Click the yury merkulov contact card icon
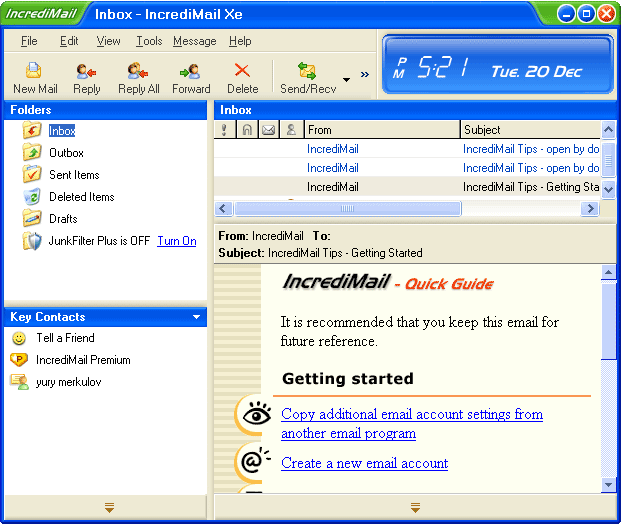The width and height of the screenshot is (622, 525). pyautogui.click(x=19, y=381)
